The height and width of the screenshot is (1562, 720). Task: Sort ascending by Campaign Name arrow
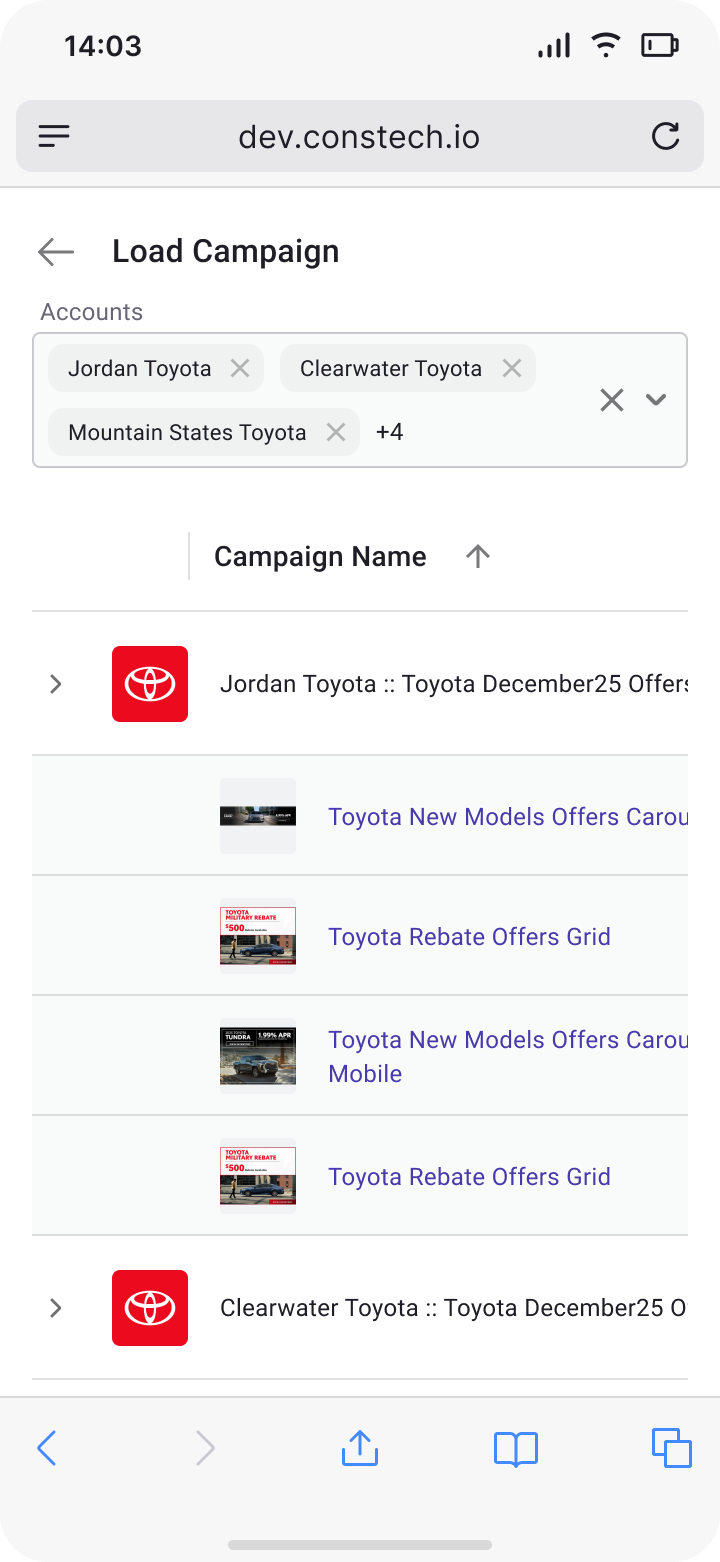coord(478,557)
